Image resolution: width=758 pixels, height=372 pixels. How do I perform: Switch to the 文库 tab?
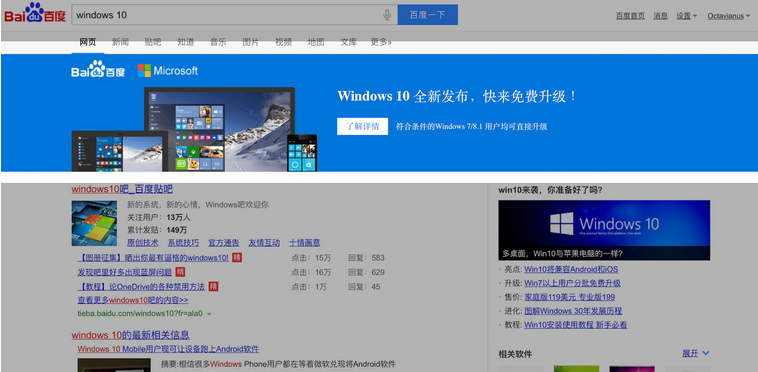pos(349,42)
